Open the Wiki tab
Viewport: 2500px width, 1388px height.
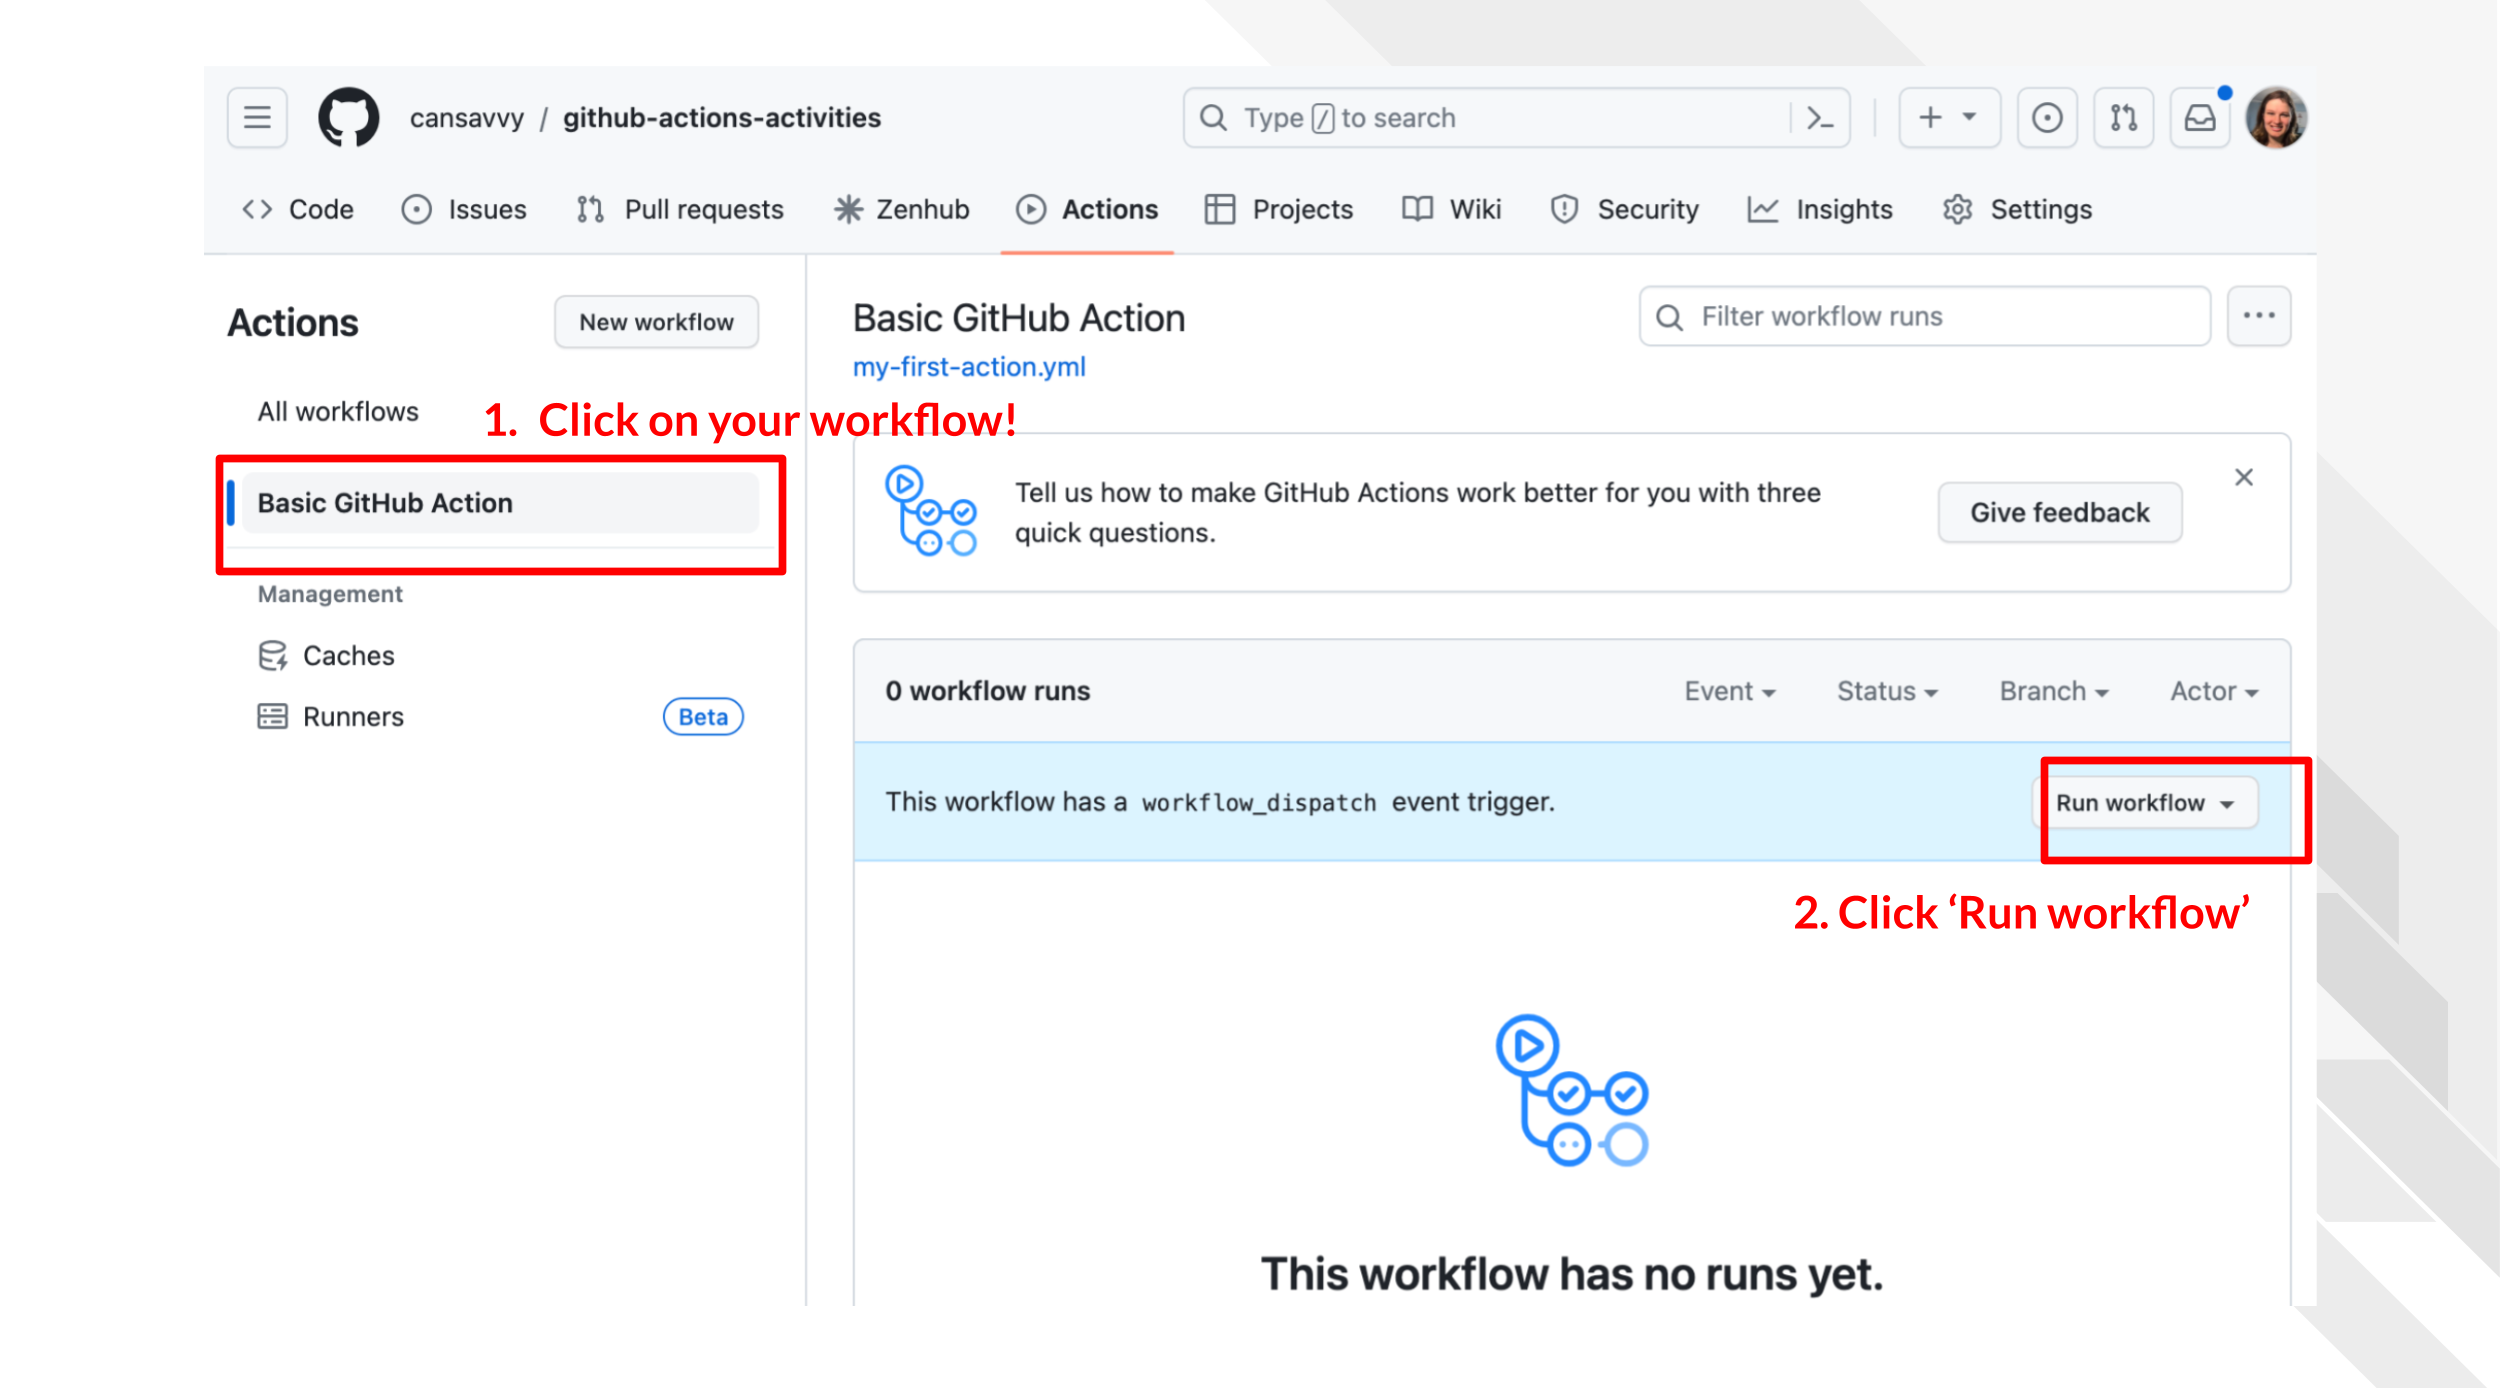1452,209
